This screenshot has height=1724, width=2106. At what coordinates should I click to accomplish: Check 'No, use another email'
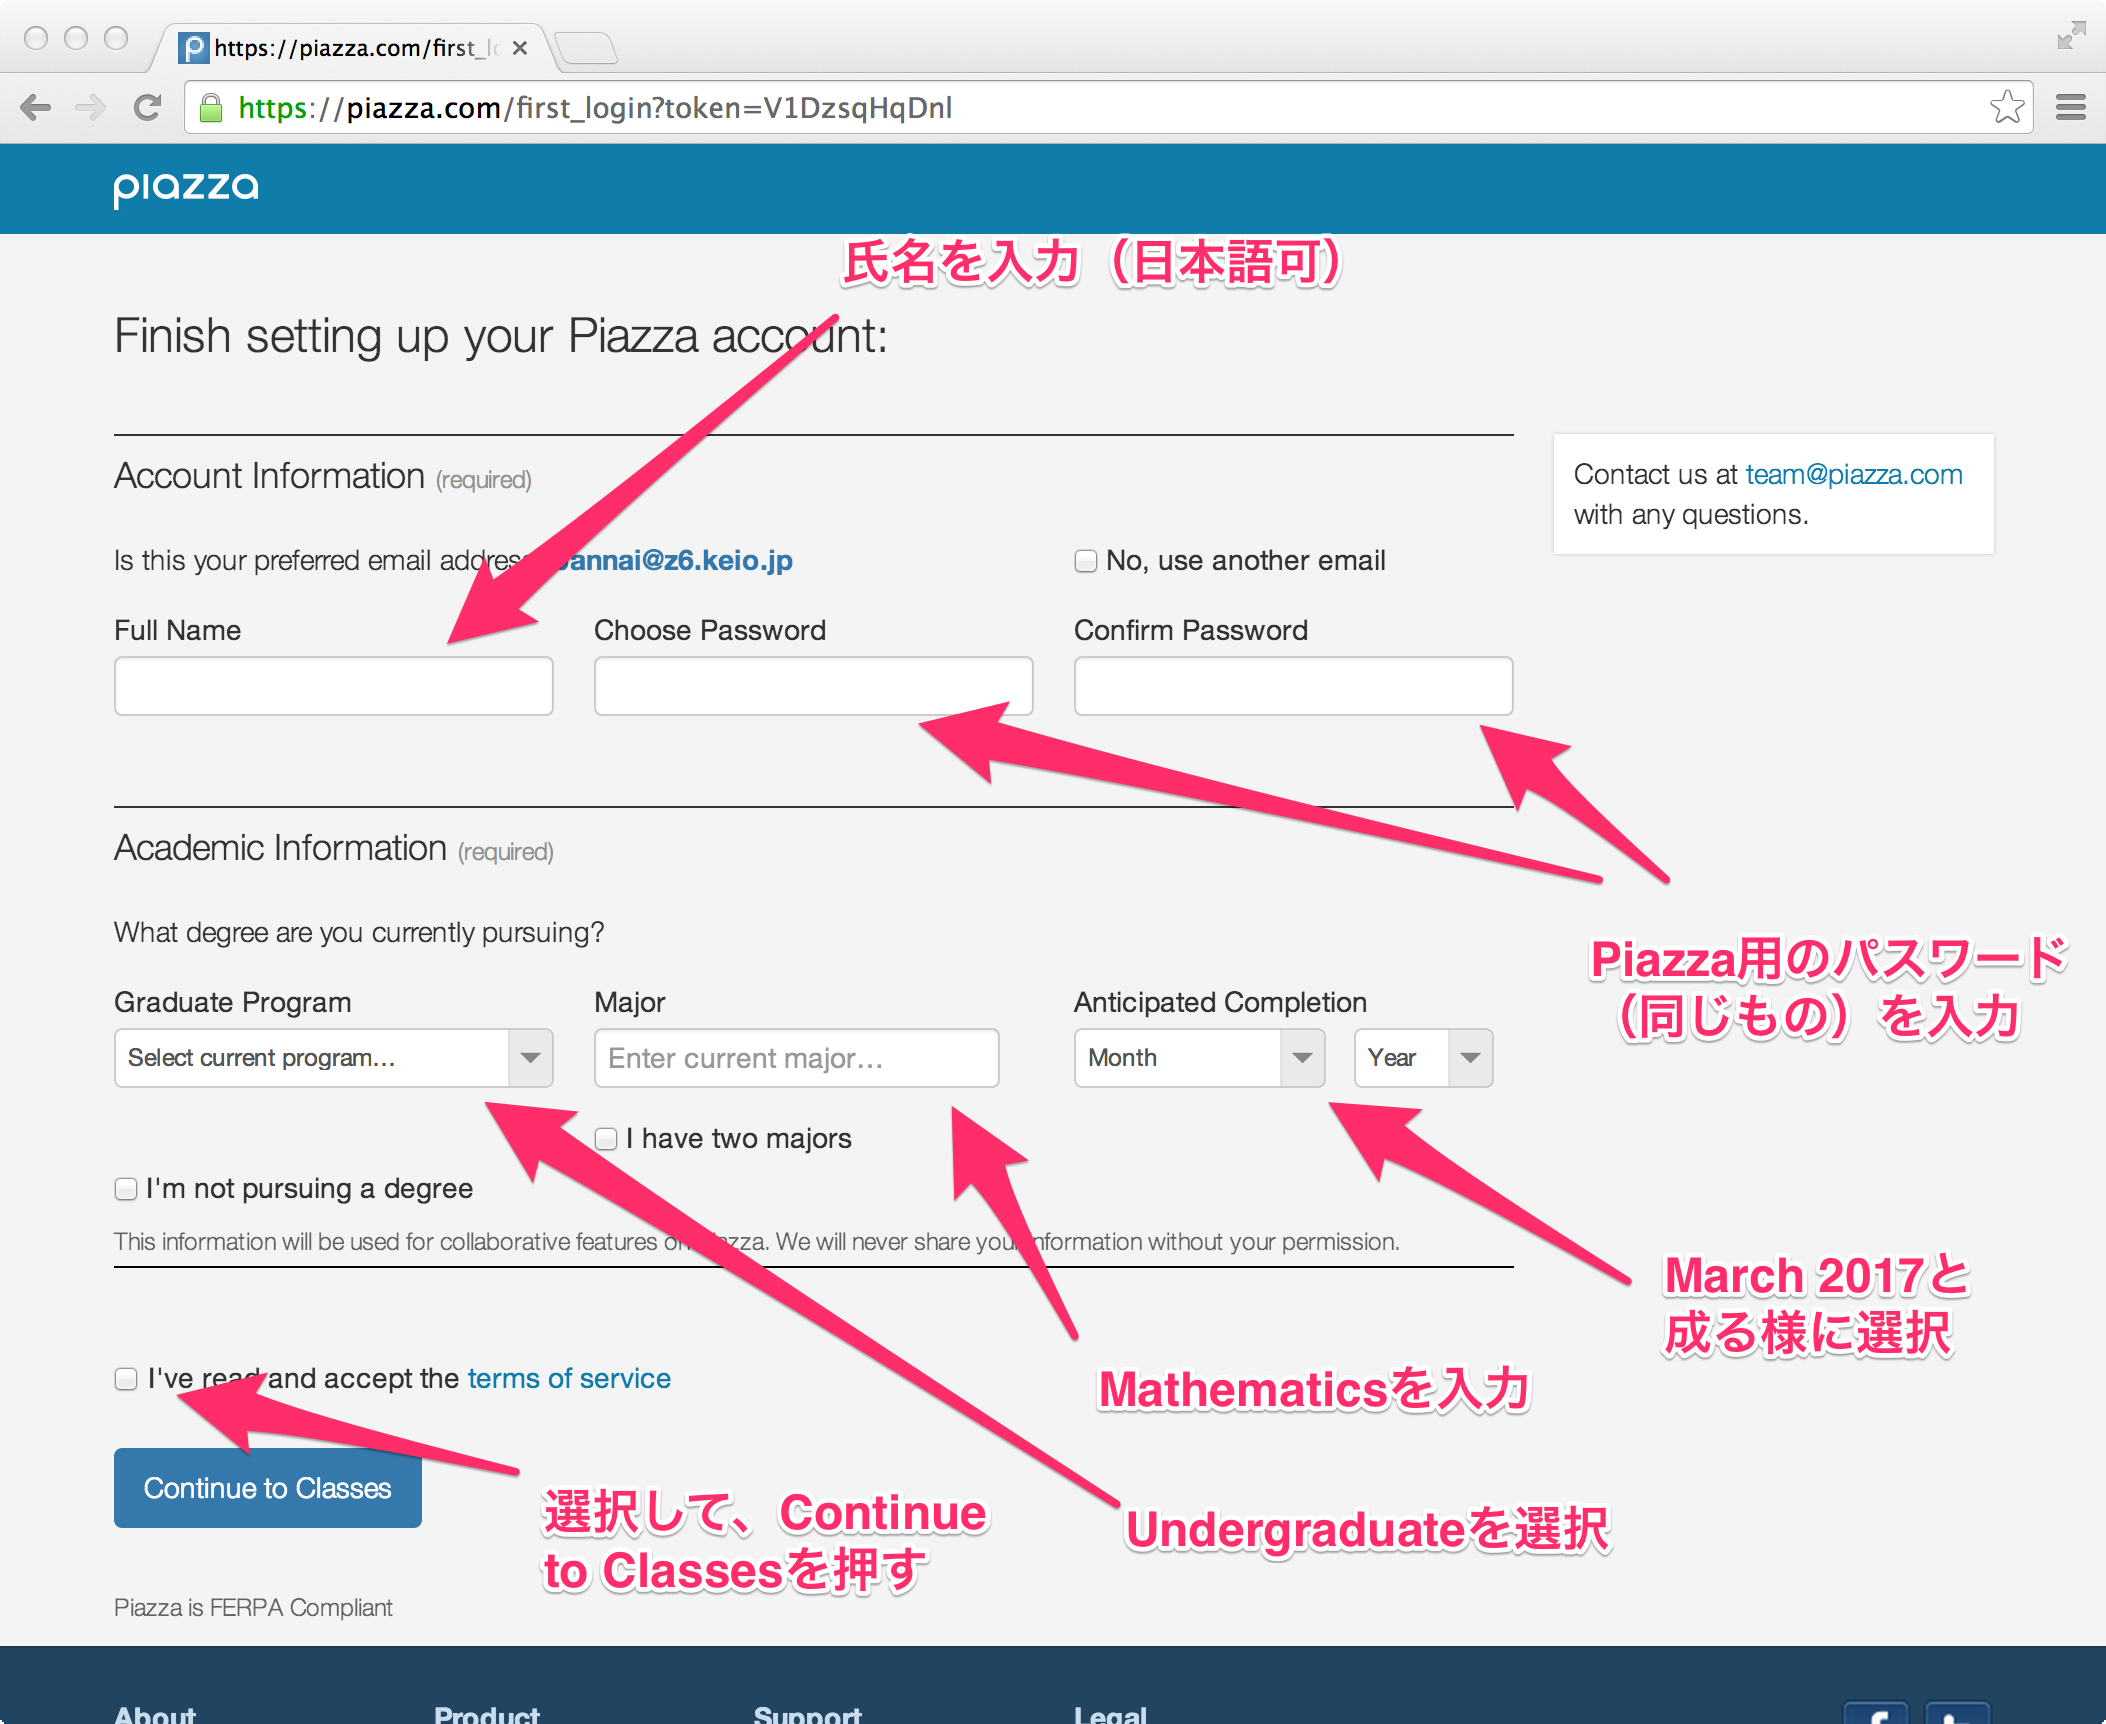[x=1085, y=561]
